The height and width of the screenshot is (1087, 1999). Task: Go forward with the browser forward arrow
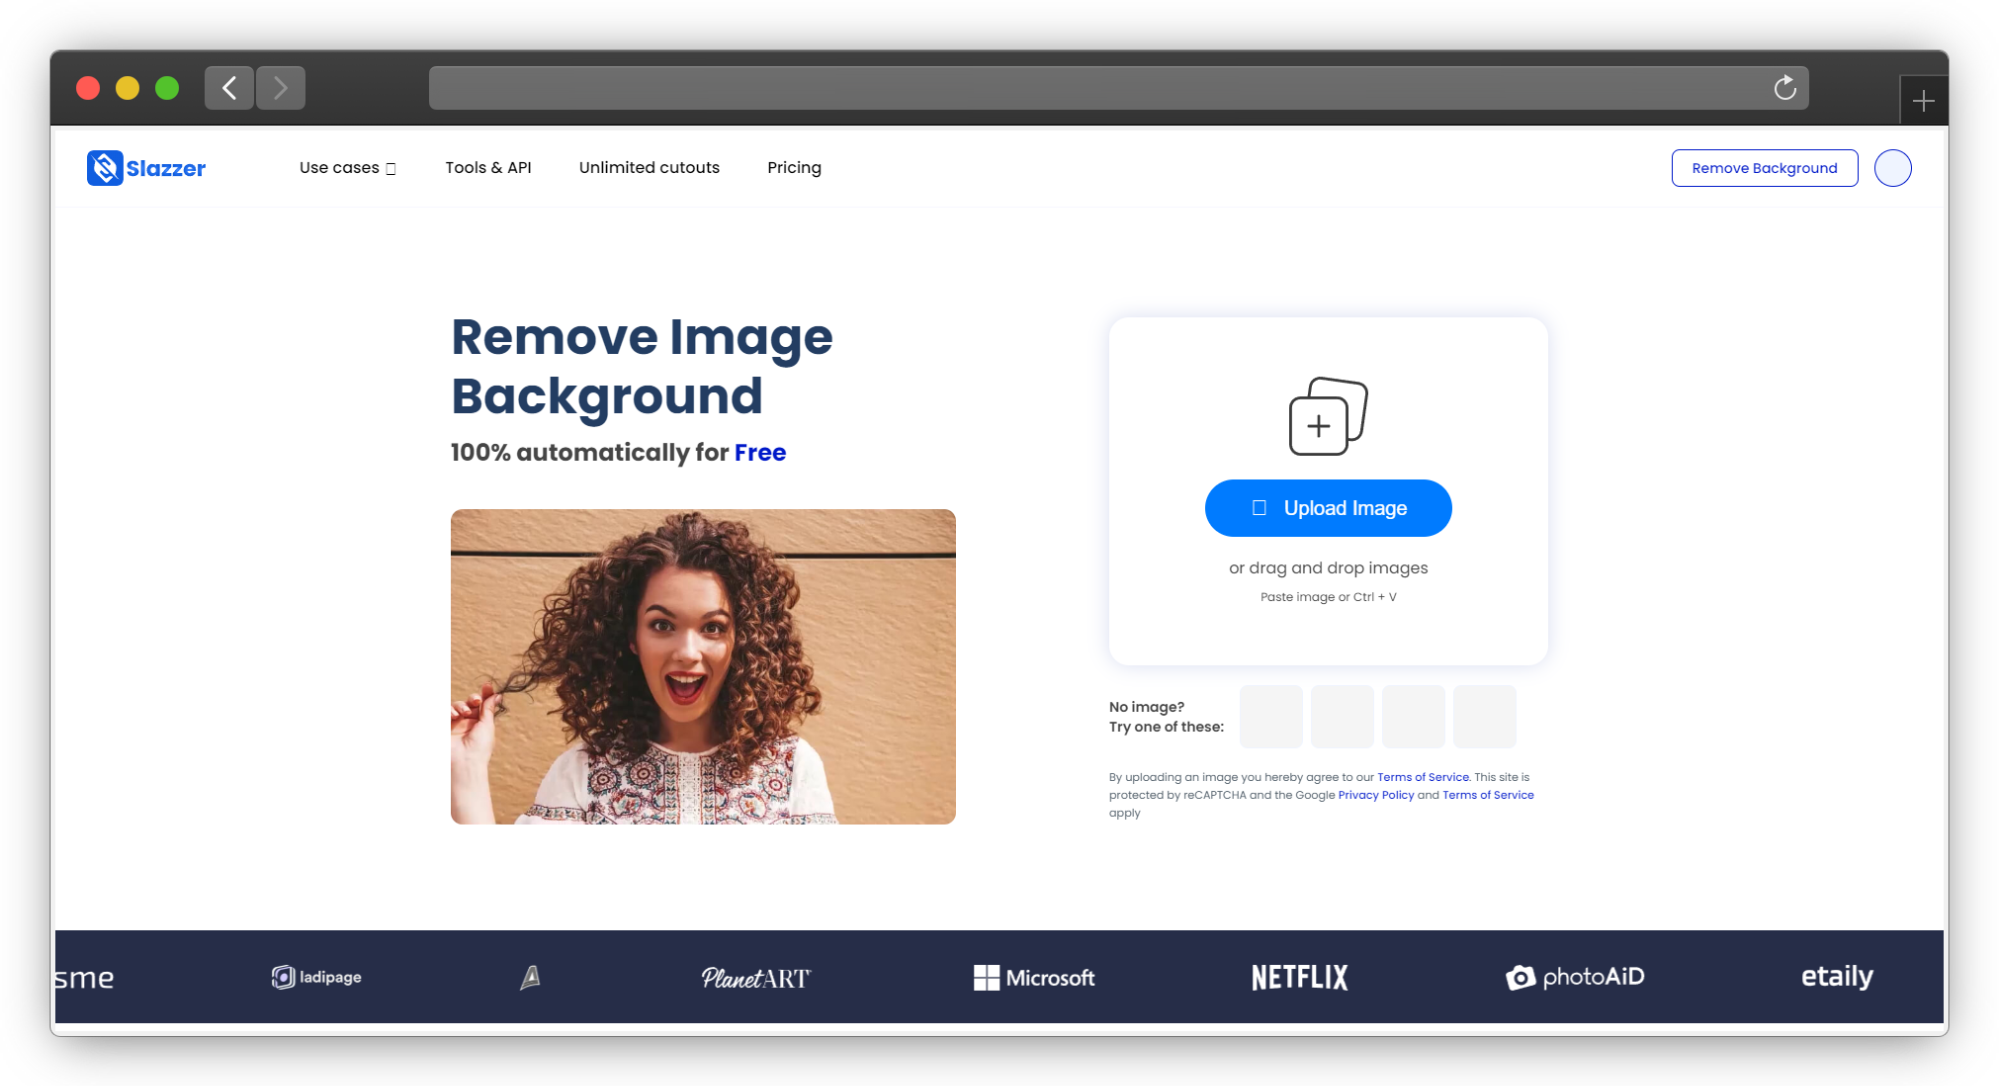pyautogui.click(x=280, y=88)
